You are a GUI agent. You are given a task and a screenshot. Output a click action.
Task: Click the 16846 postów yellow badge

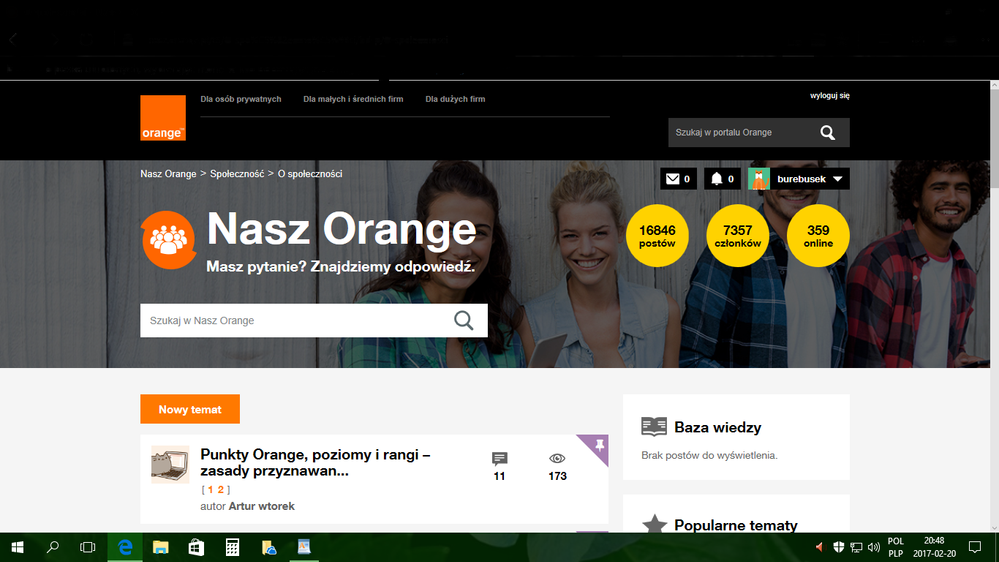[x=657, y=236]
